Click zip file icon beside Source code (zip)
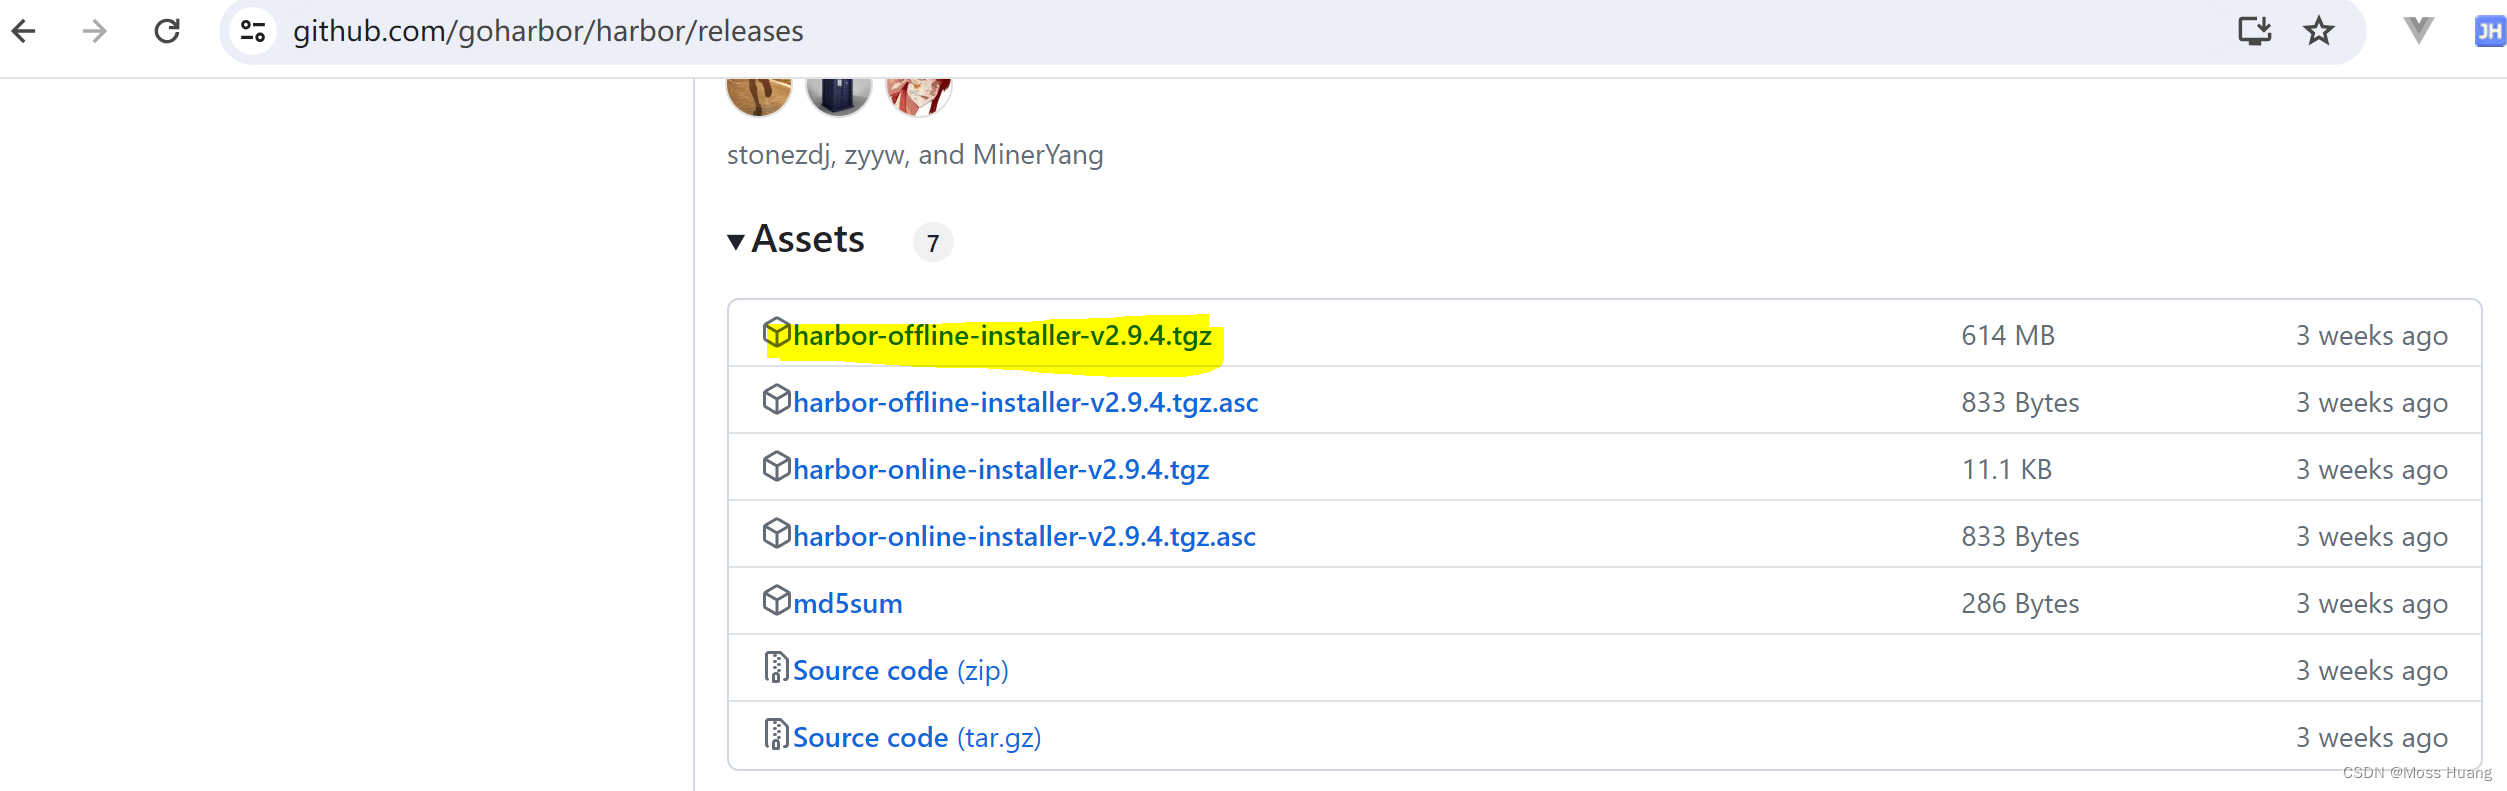The width and height of the screenshot is (2507, 791). click(x=776, y=667)
